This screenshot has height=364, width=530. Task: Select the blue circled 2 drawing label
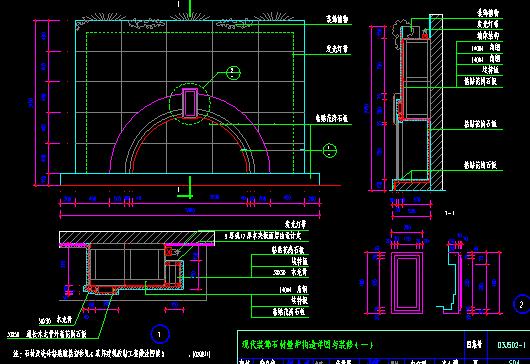tap(522, 304)
